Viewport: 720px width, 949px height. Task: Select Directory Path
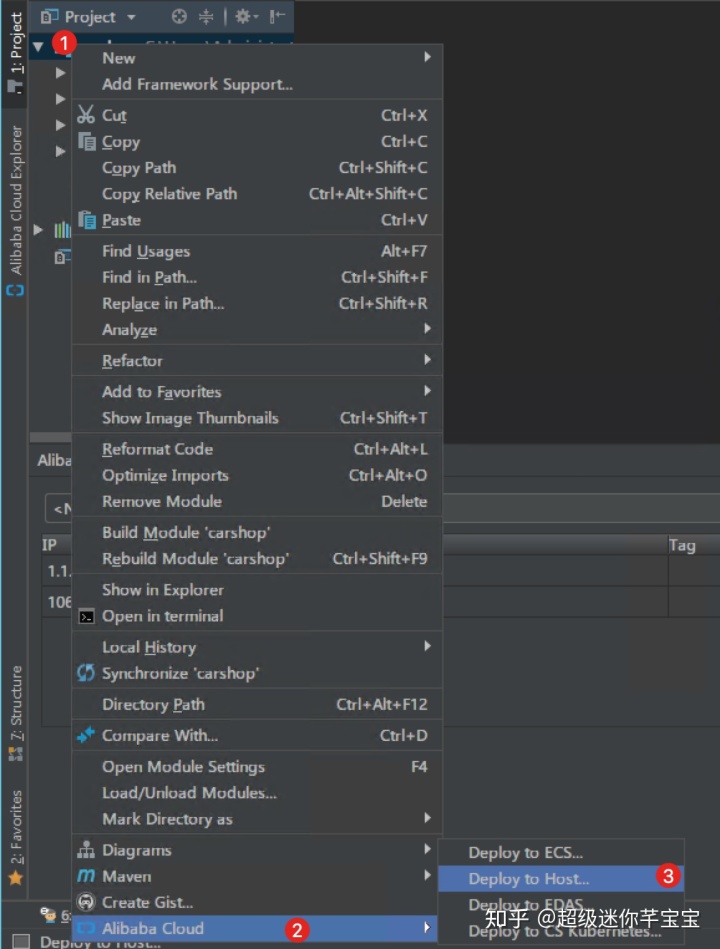coord(257,704)
